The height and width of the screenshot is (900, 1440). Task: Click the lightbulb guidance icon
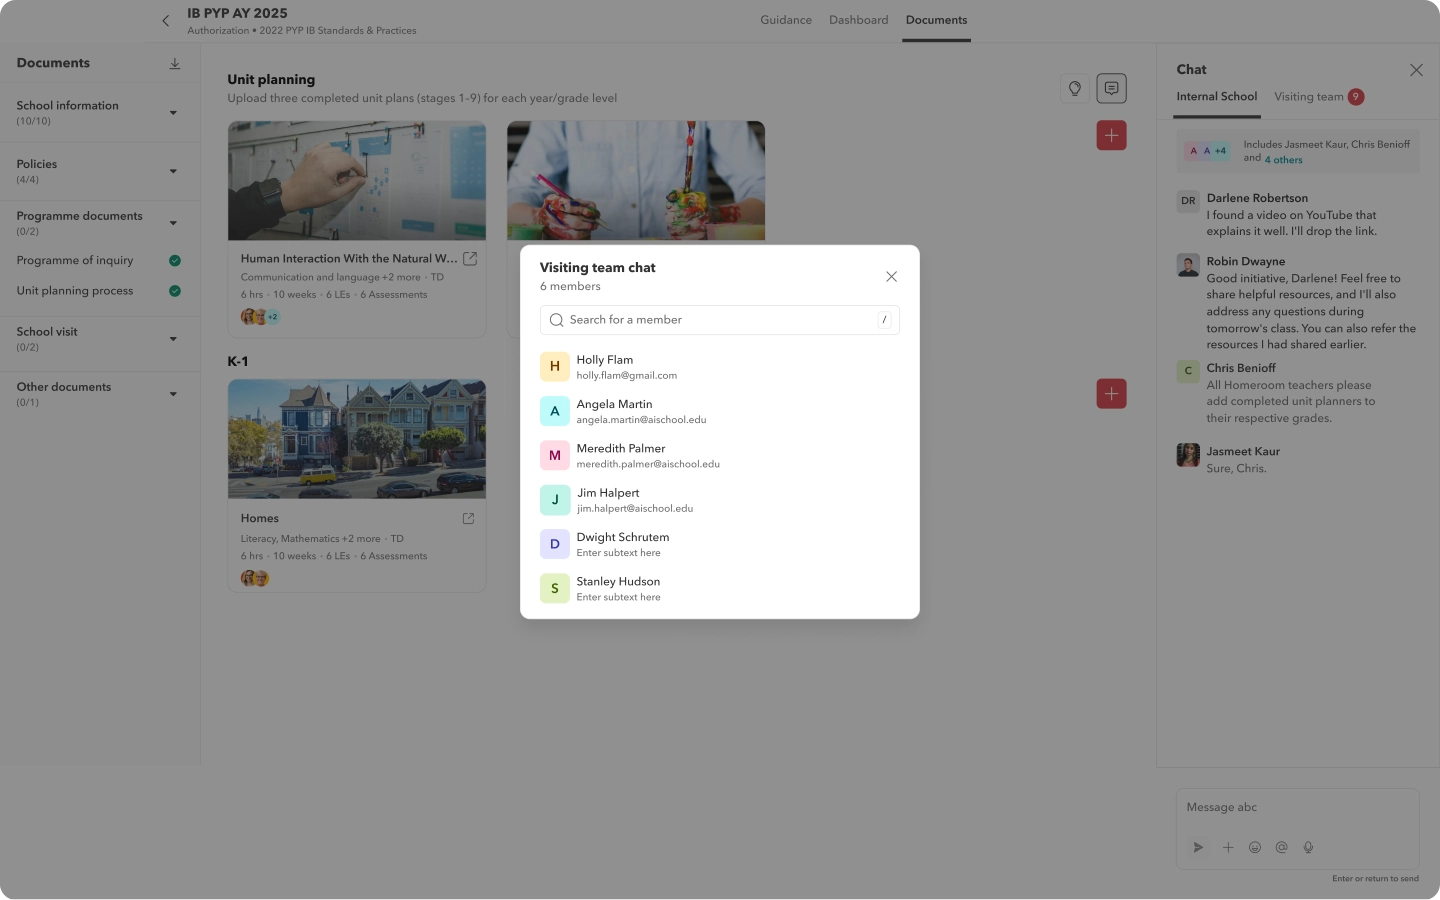pyautogui.click(x=1074, y=88)
